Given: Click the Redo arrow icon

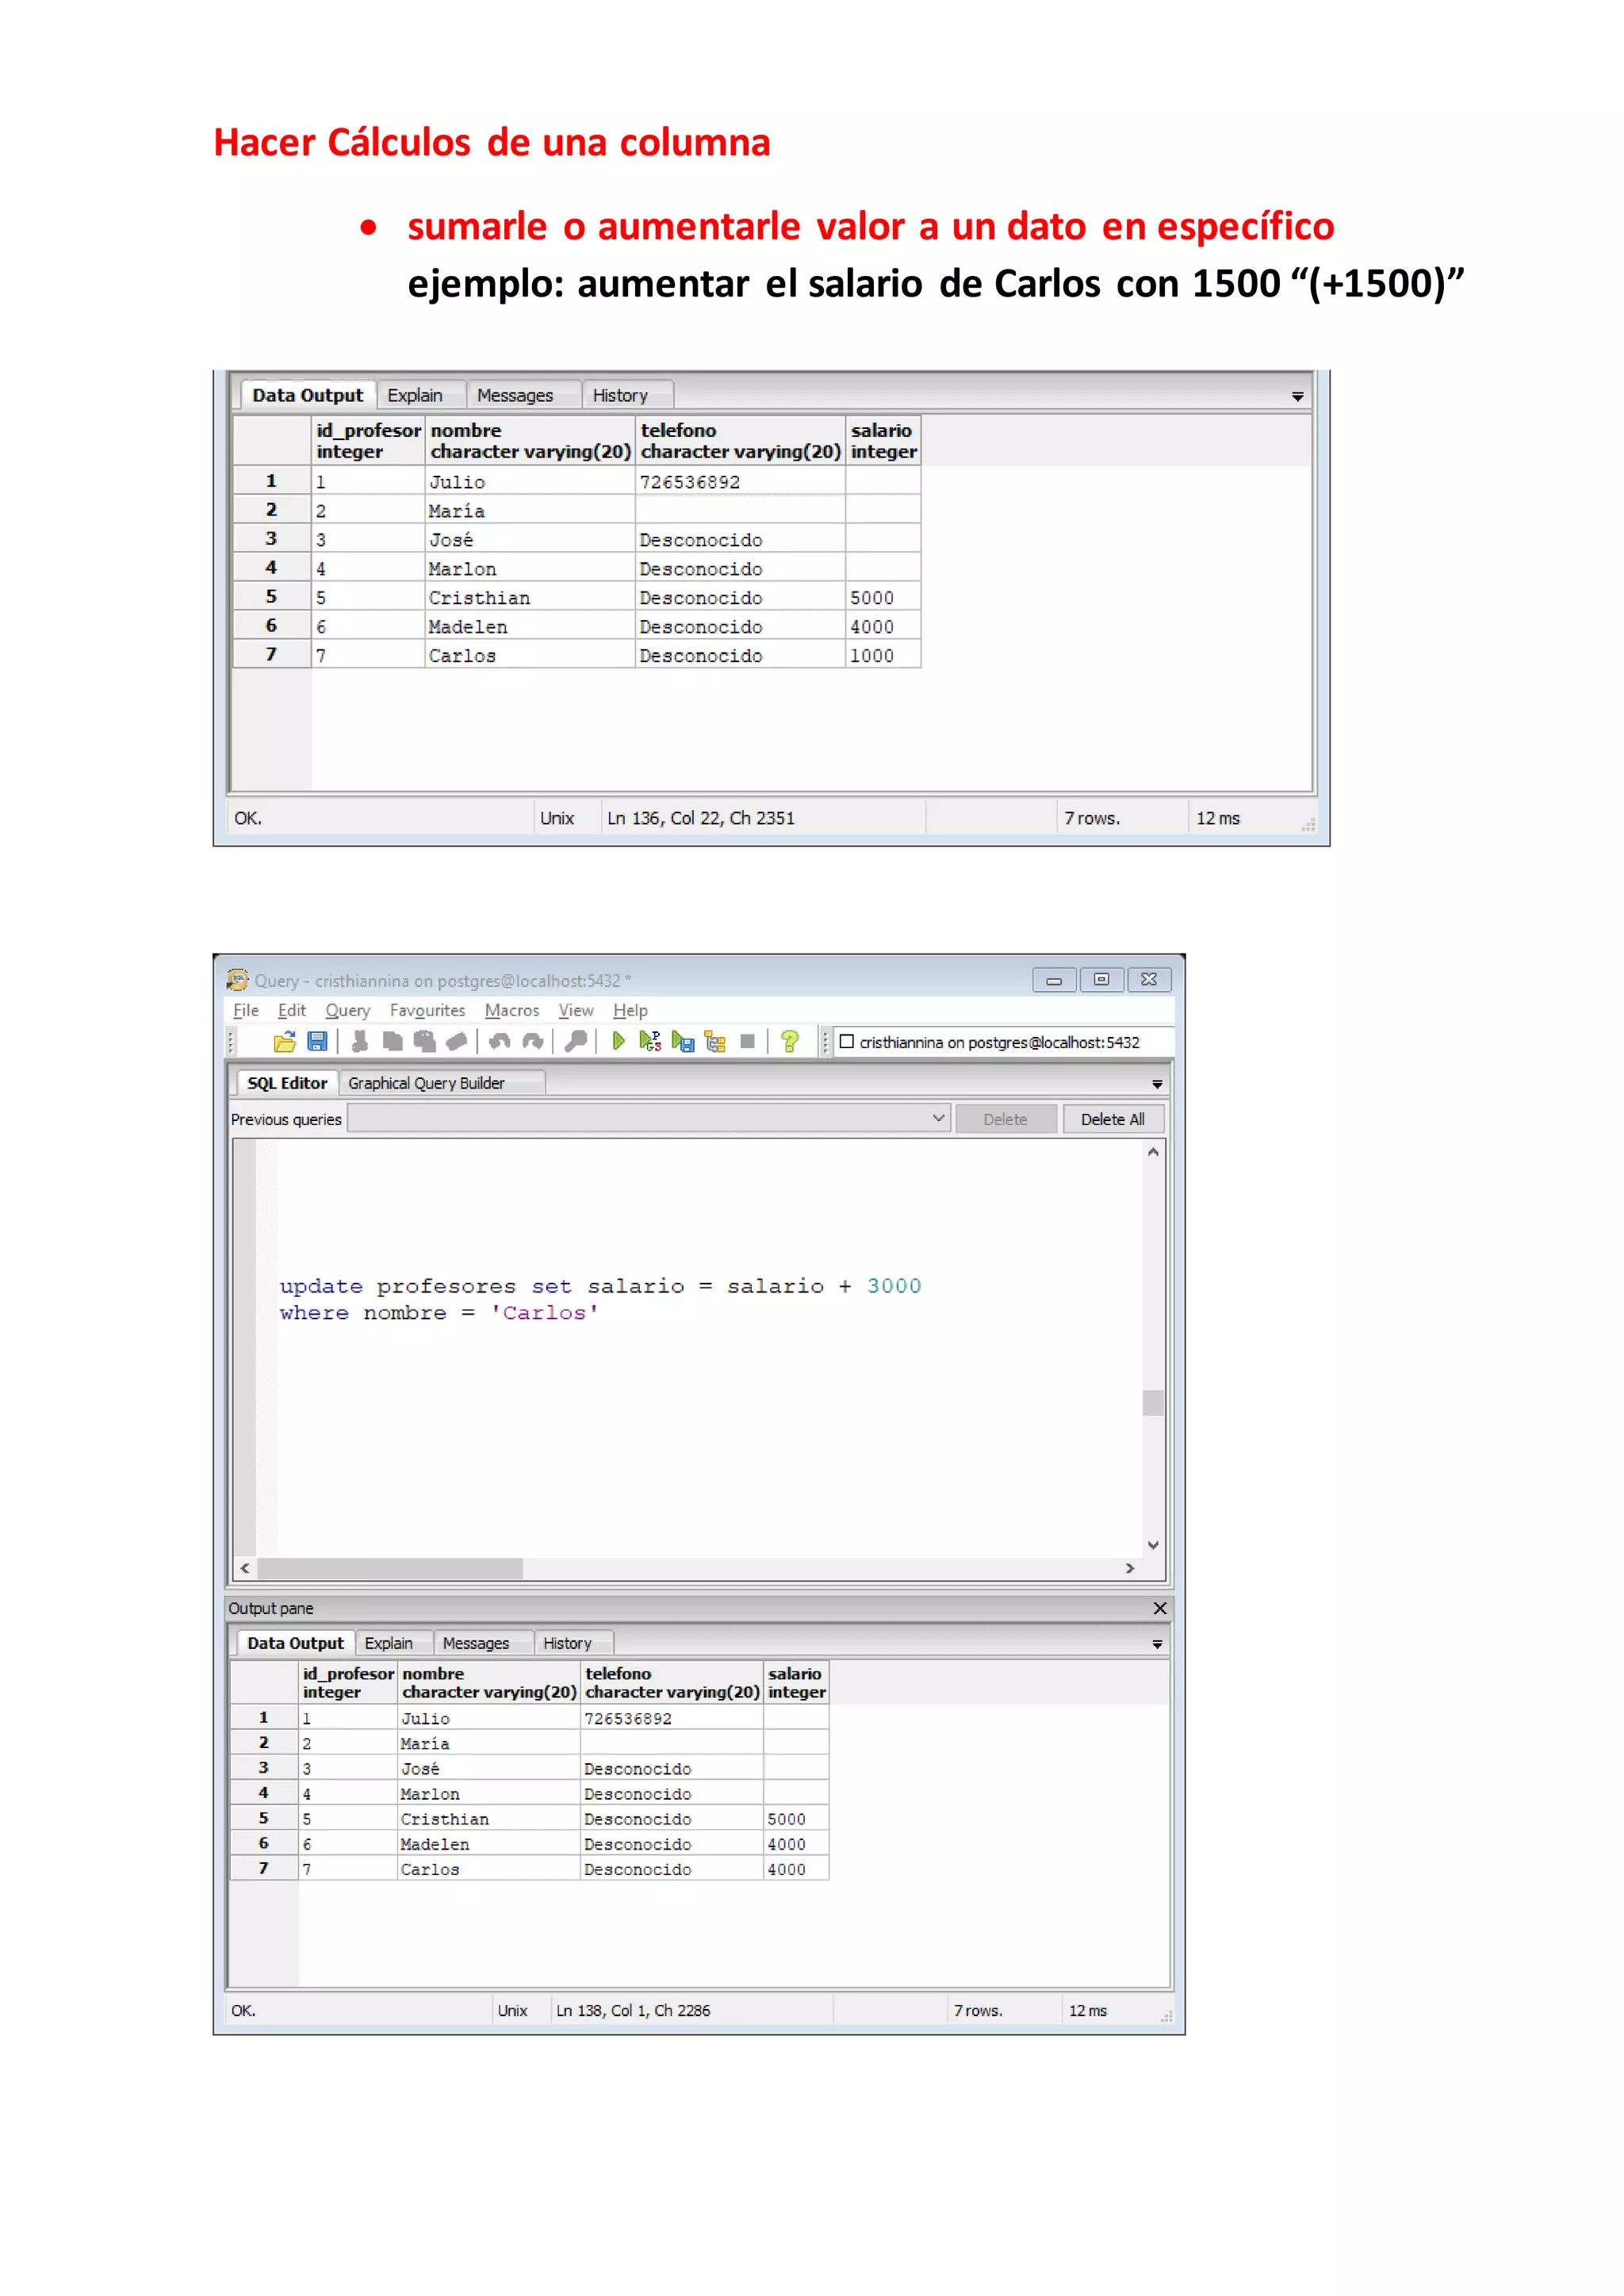Looking at the screenshot, I should point(532,1042).
